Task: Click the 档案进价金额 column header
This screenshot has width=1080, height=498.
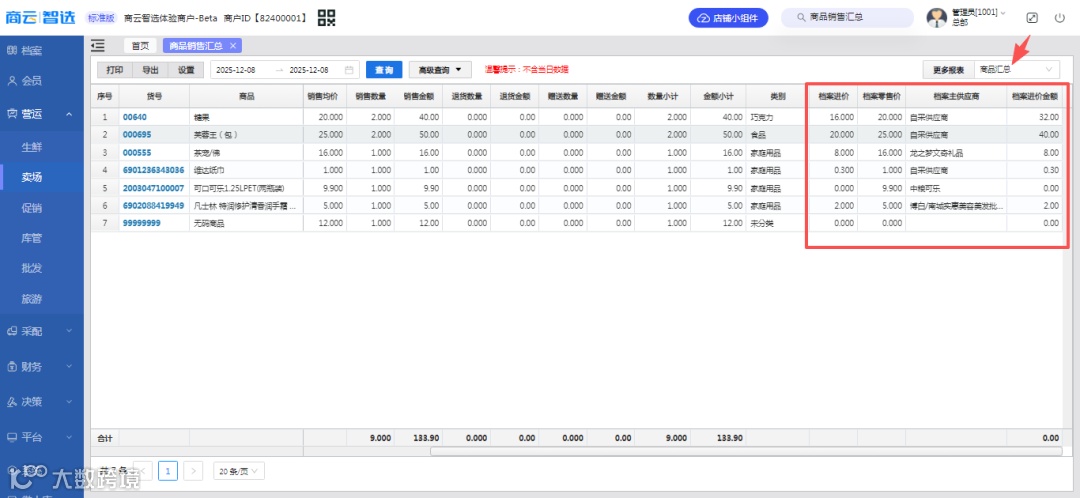Action: pyautogui.click(x=1034, y=96)
